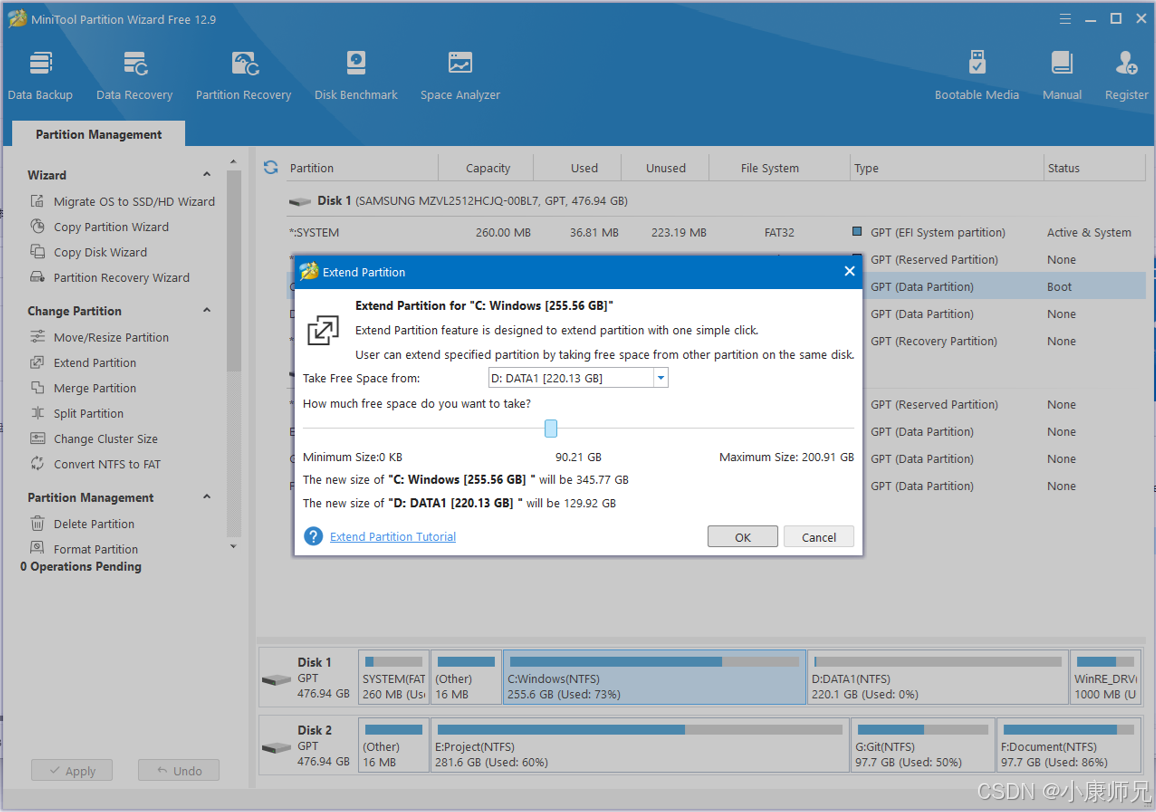Choose Split Partition
1156x812 pixels.
[77, 413]
